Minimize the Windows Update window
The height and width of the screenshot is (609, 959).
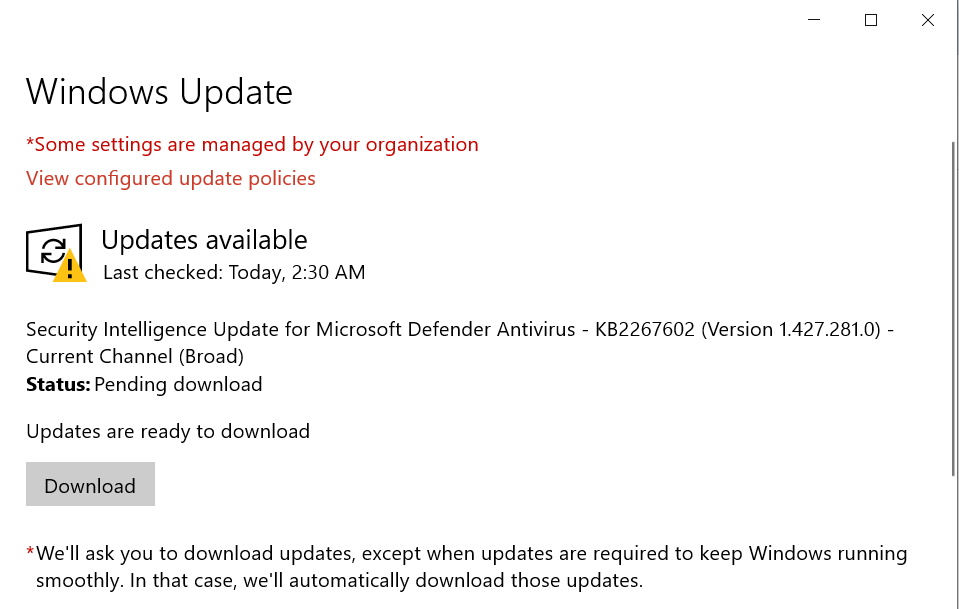[814, 20]
